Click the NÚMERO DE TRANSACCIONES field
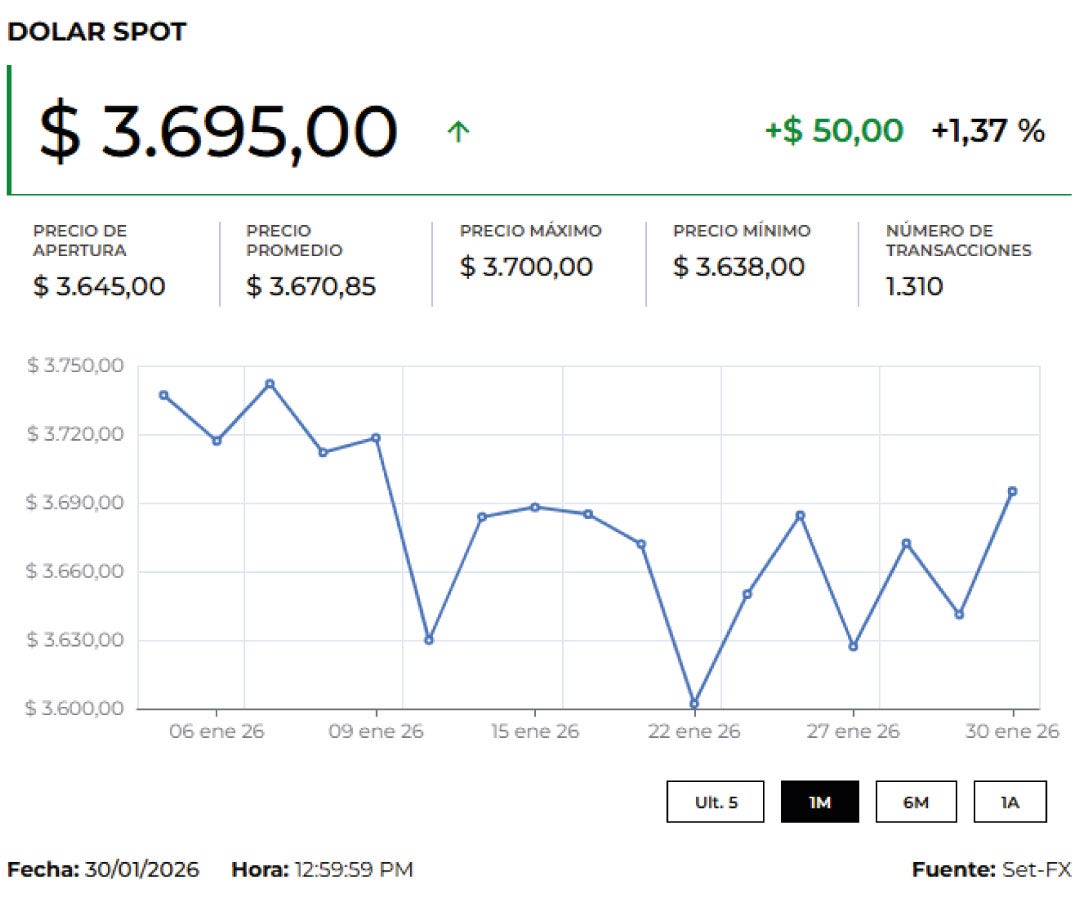 pos(957,241)
